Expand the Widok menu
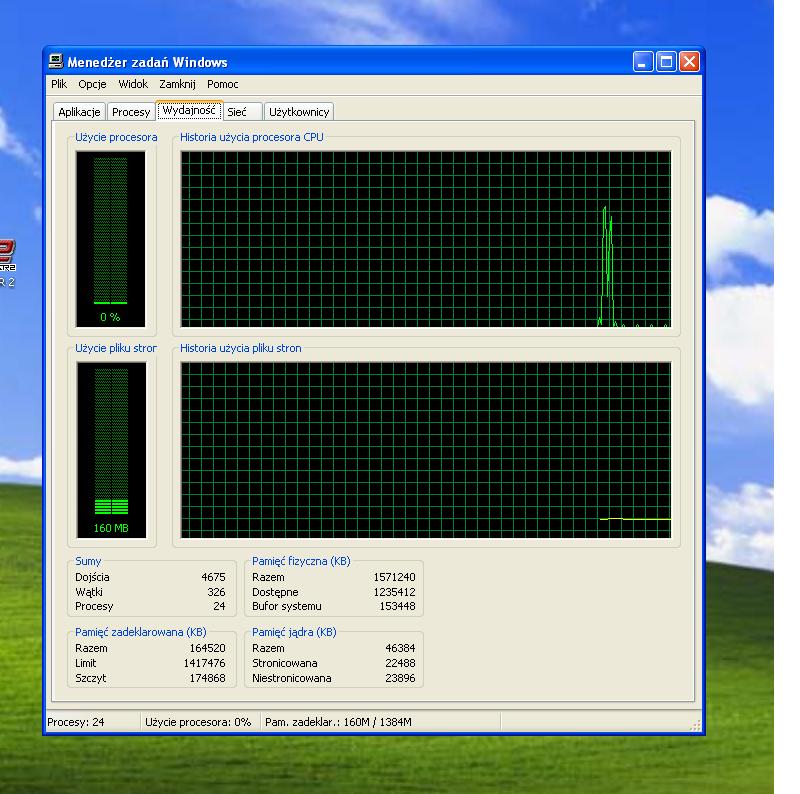This screenshot has height=794, width=800. (132, 85)
